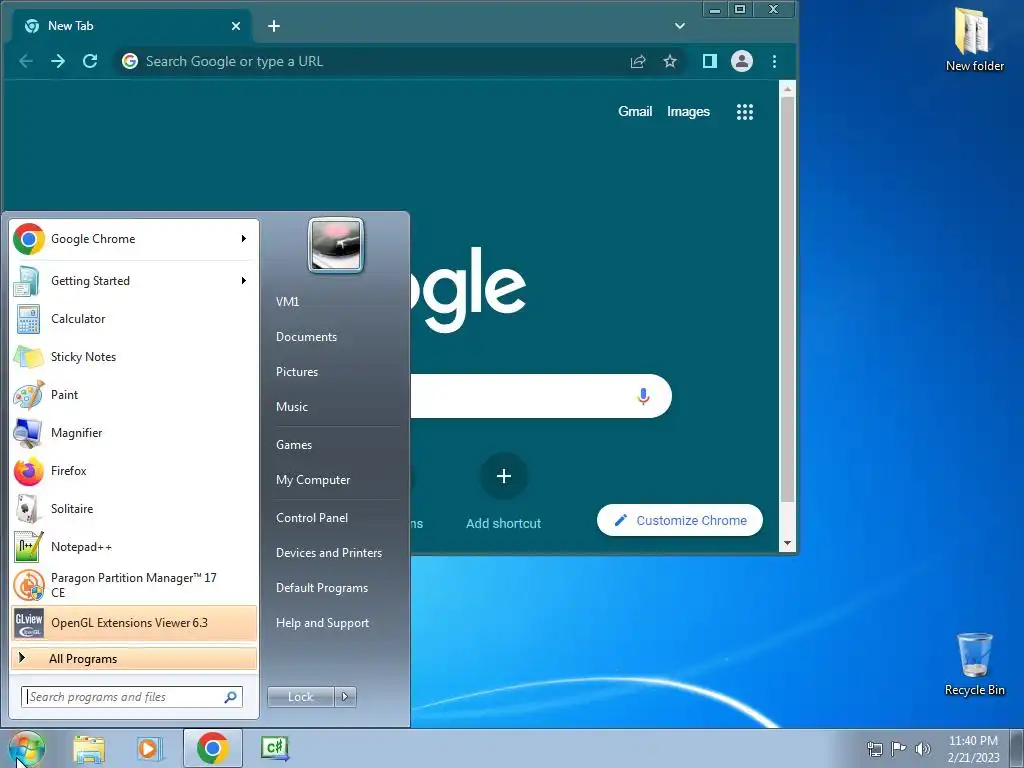The image size is (1024, 768).
Task: Launch Firefox from Start menu
Action: (134, 471)
